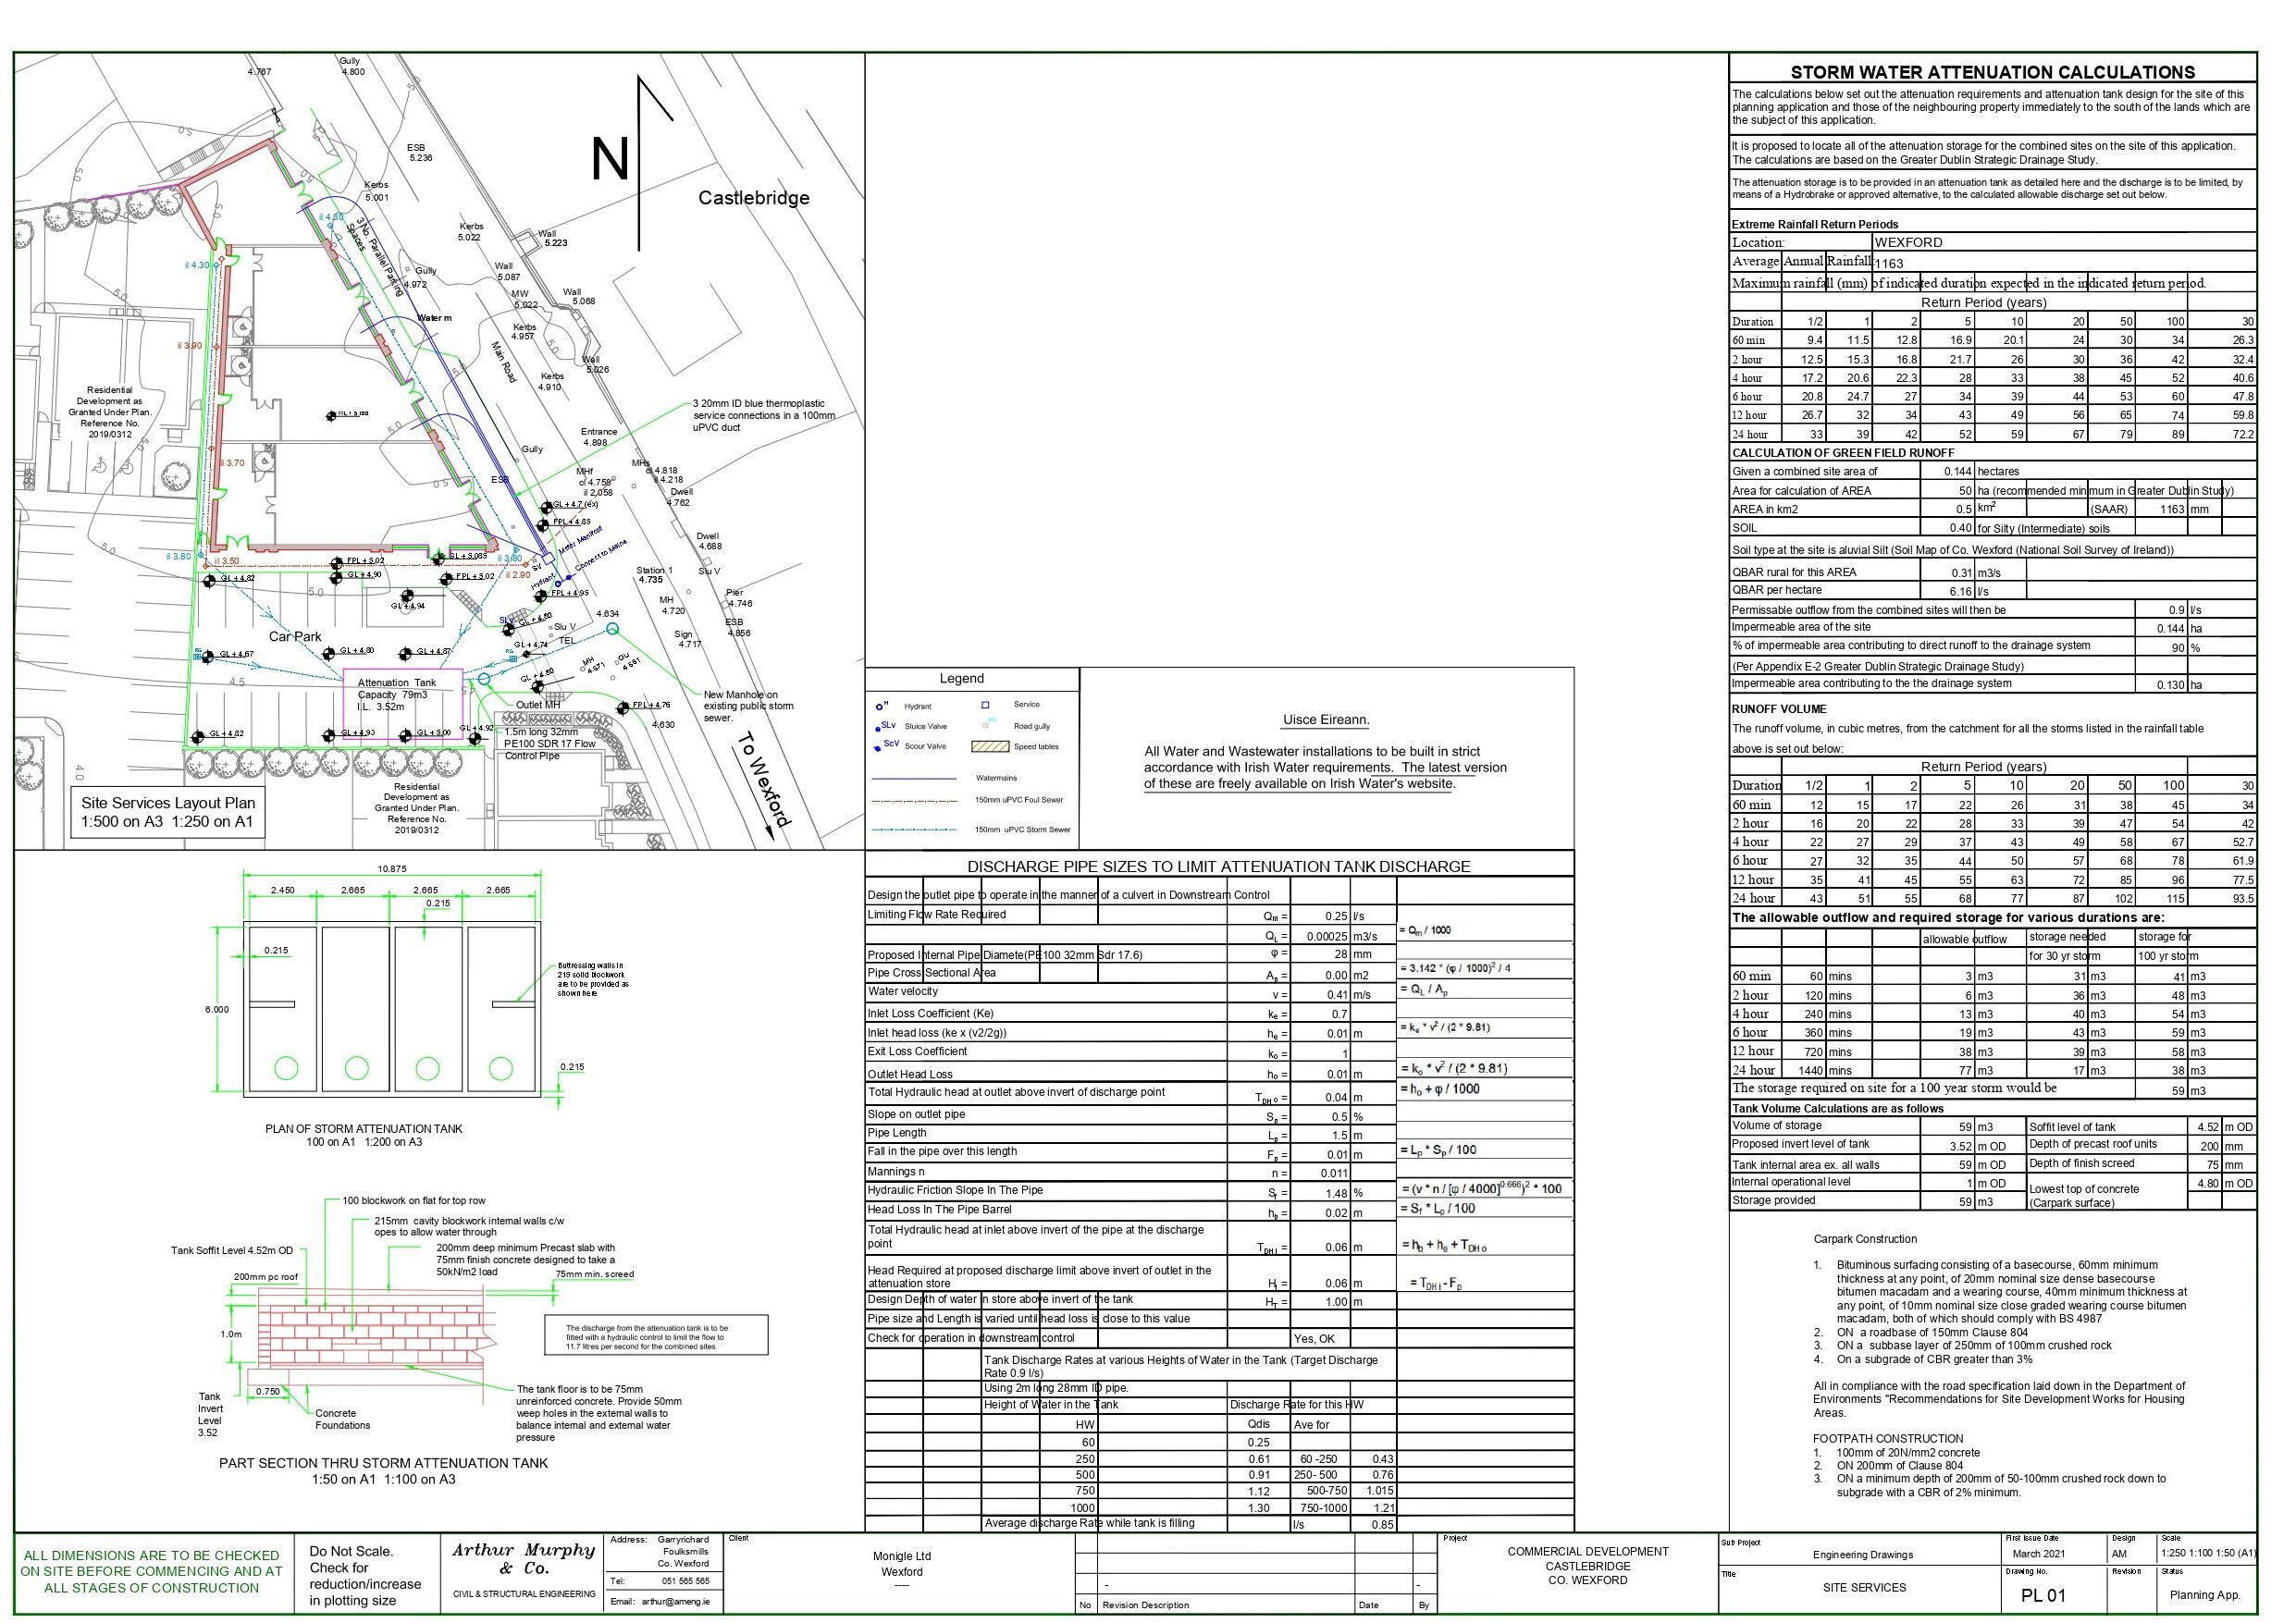The height and width of the screenshot is (1623, 2296).
Task: Click the WEXFORD location cell
Action: (1908, 242)
